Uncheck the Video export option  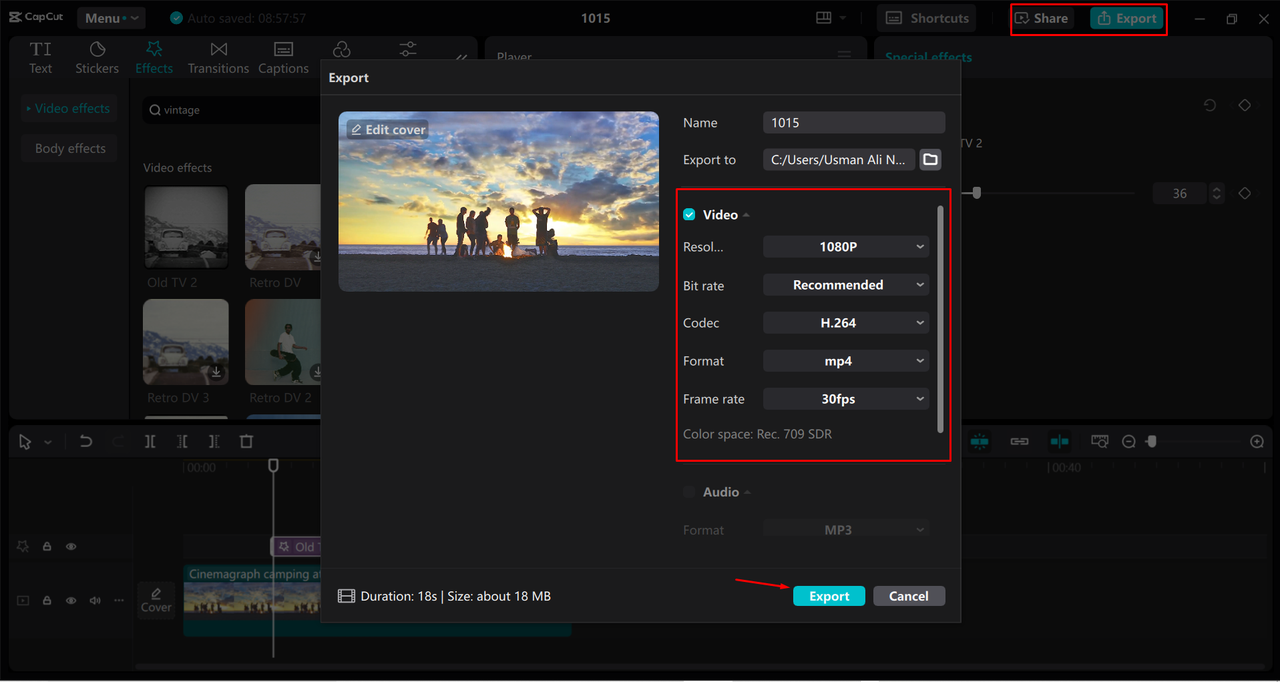(x=689, y=213)
